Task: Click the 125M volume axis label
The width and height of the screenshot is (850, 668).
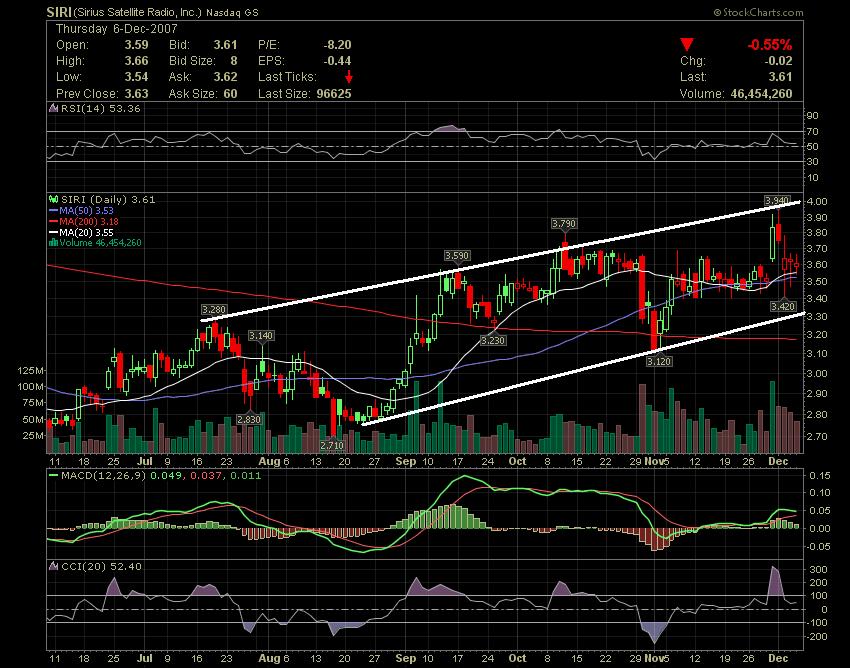Action: (30, 370)
